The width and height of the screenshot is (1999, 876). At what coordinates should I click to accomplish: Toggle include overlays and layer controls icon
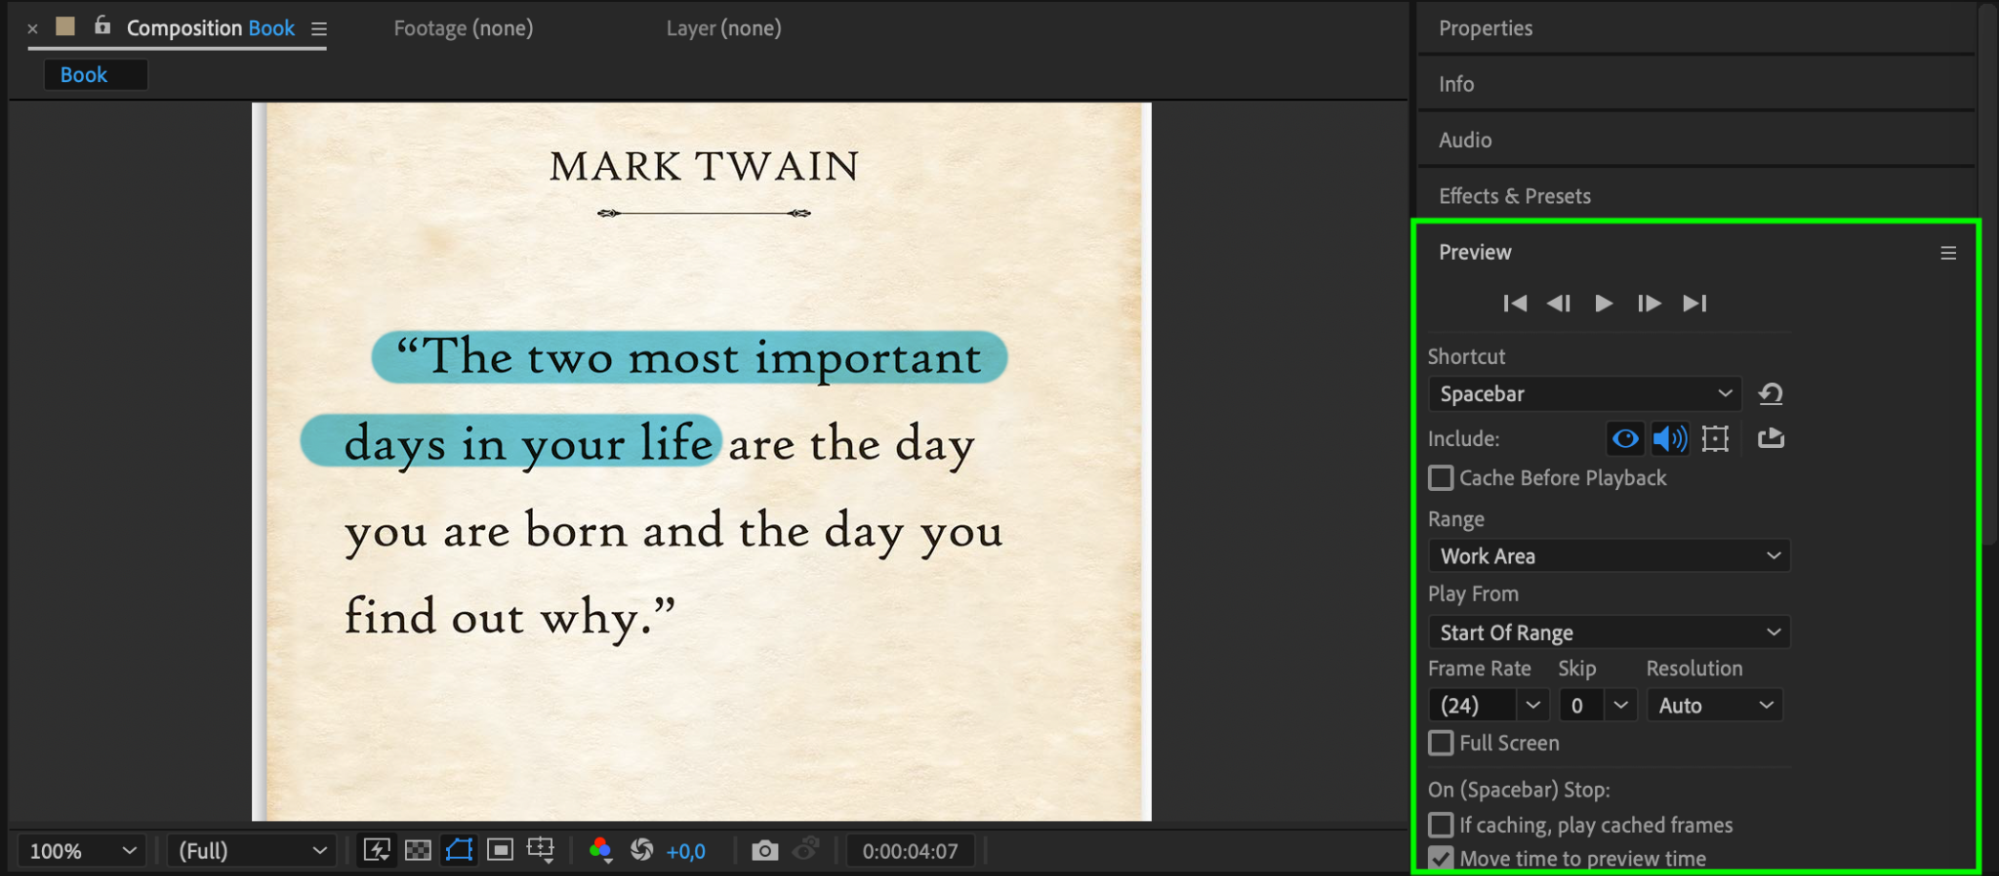pyautogui.click(x=1715, y=438)
